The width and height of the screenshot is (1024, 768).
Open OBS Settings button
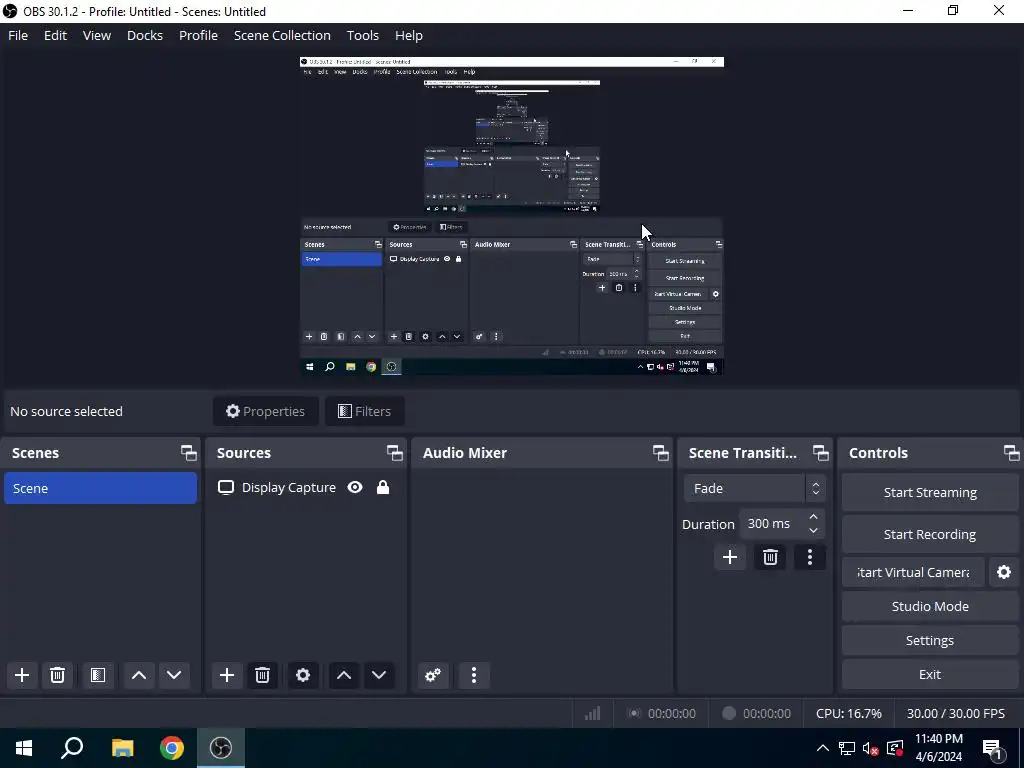(930, 641)
